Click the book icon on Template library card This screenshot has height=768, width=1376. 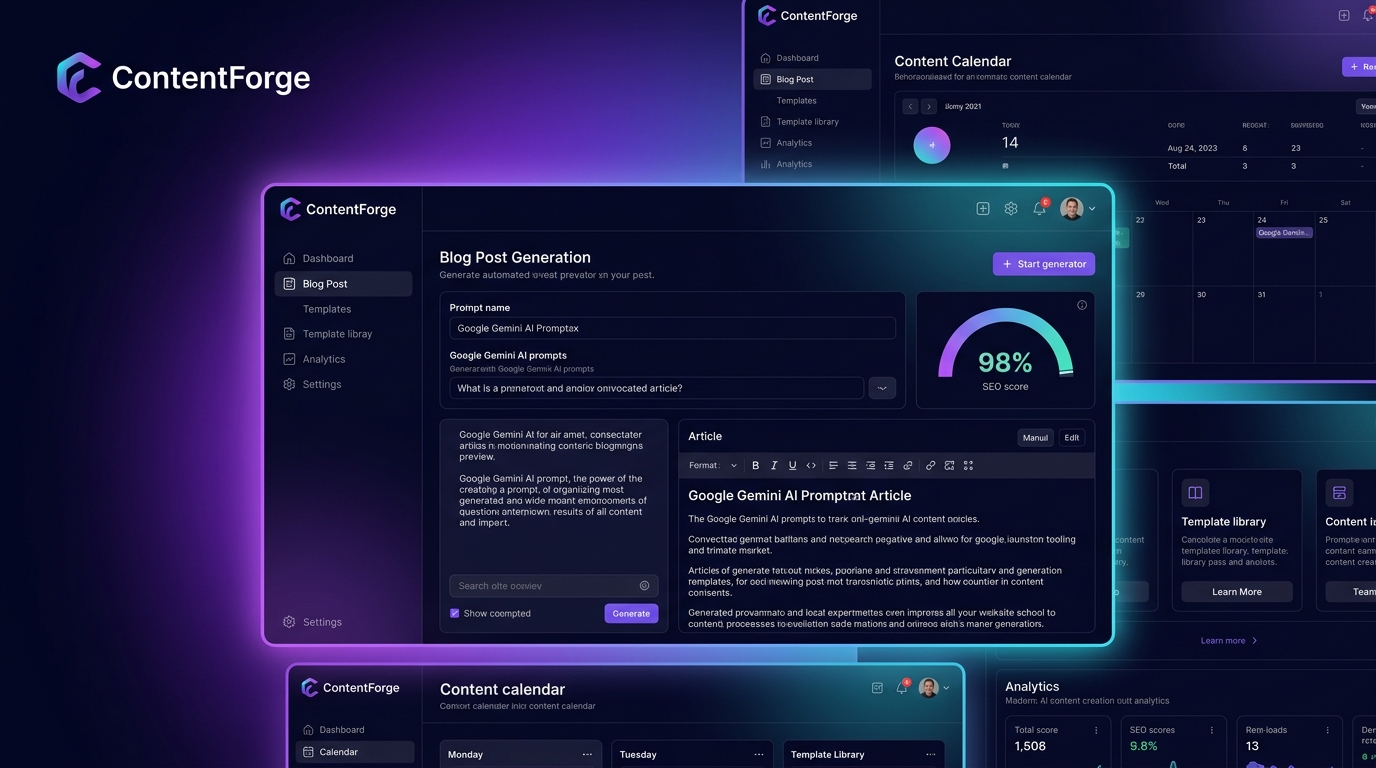1195,493
